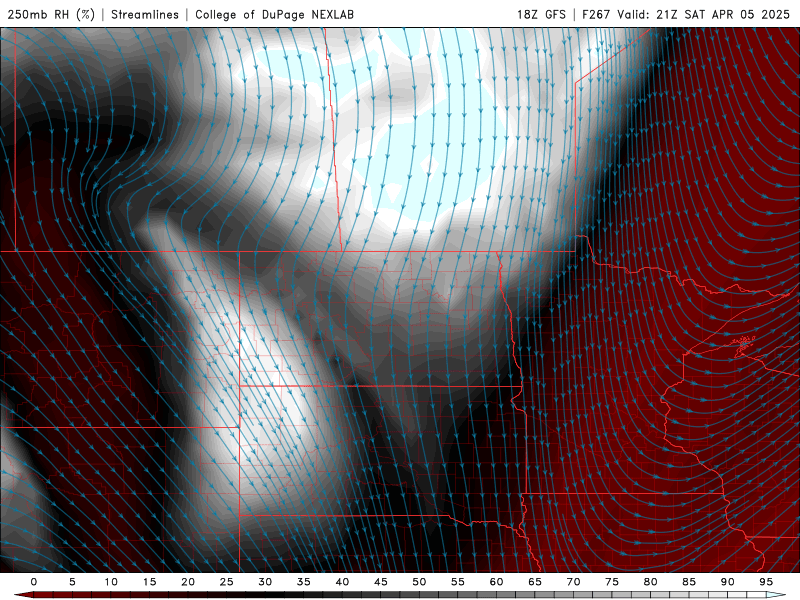This screenshot has height=600, width=800.
Task: Click the '35' label on the colorbar
Action: pyautogui.click(x=304, y=582)
